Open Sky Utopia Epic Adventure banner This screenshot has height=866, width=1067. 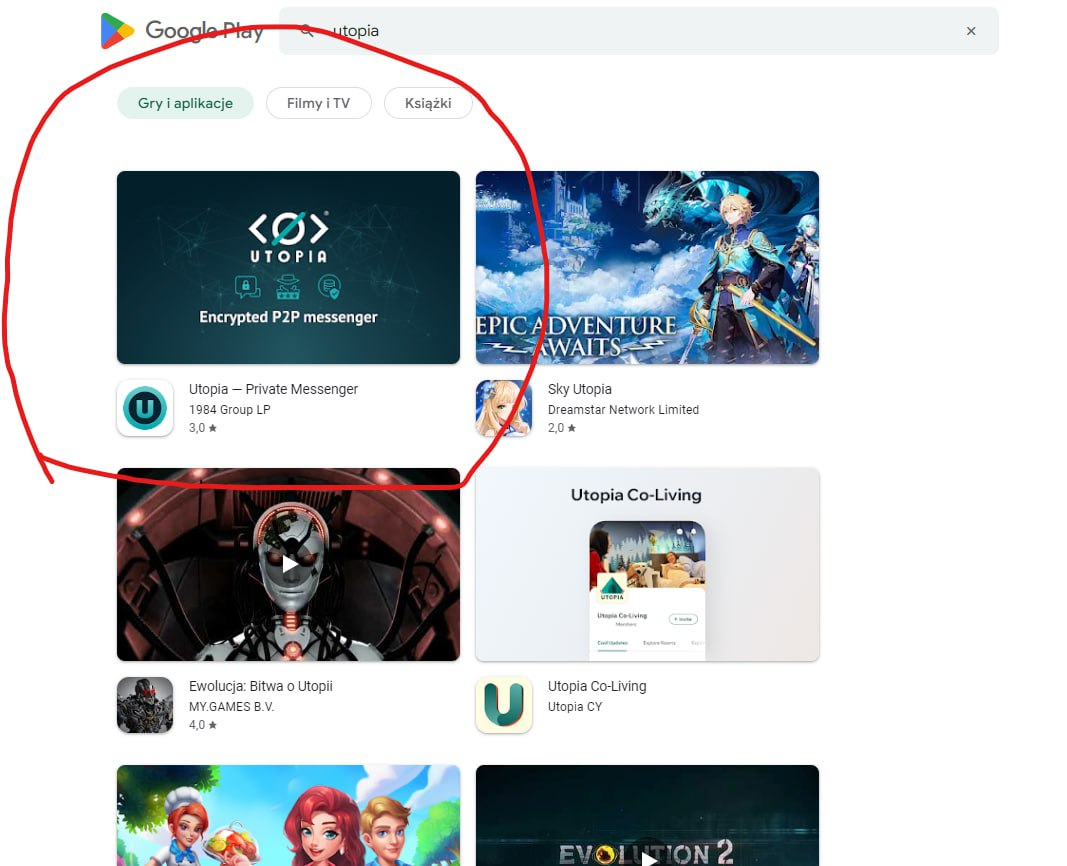(x=647, y=267)
